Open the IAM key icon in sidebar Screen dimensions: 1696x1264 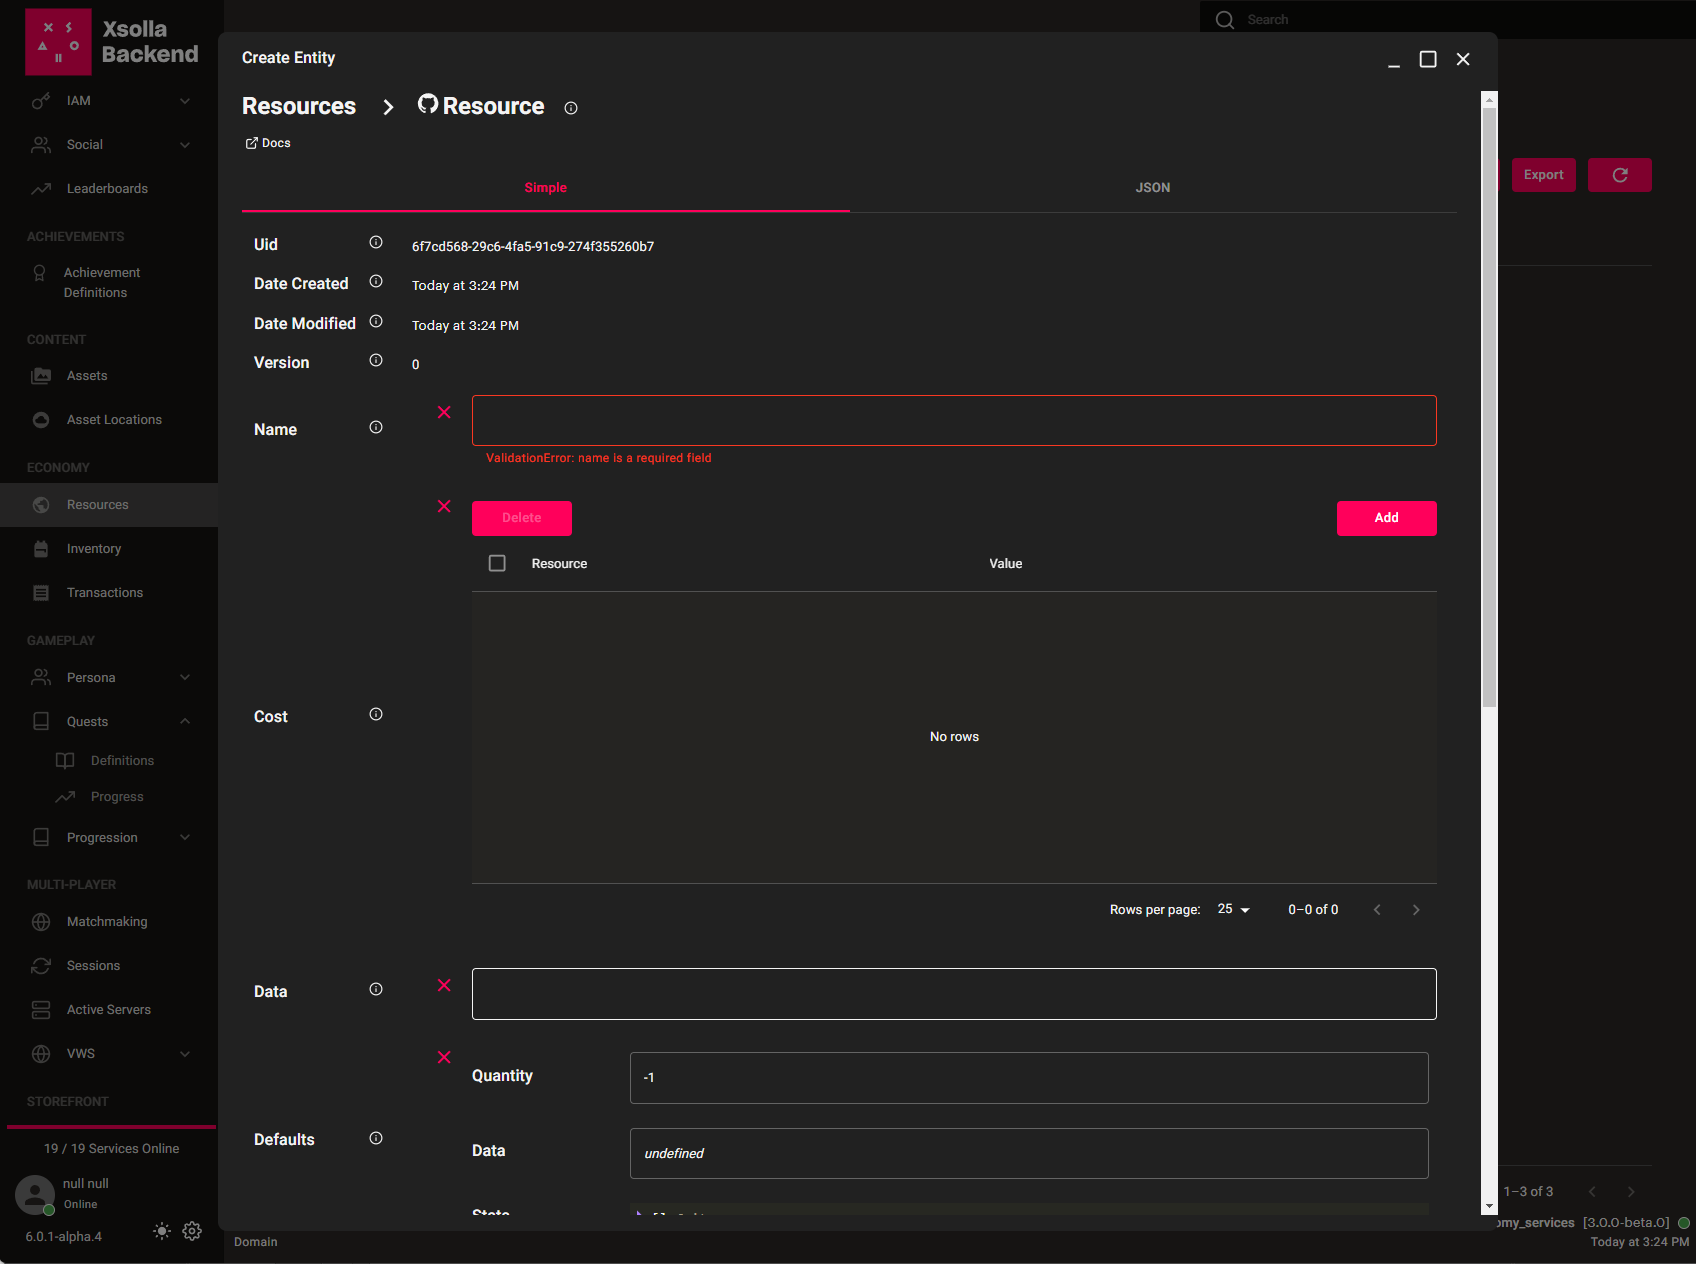coord(41,101)
